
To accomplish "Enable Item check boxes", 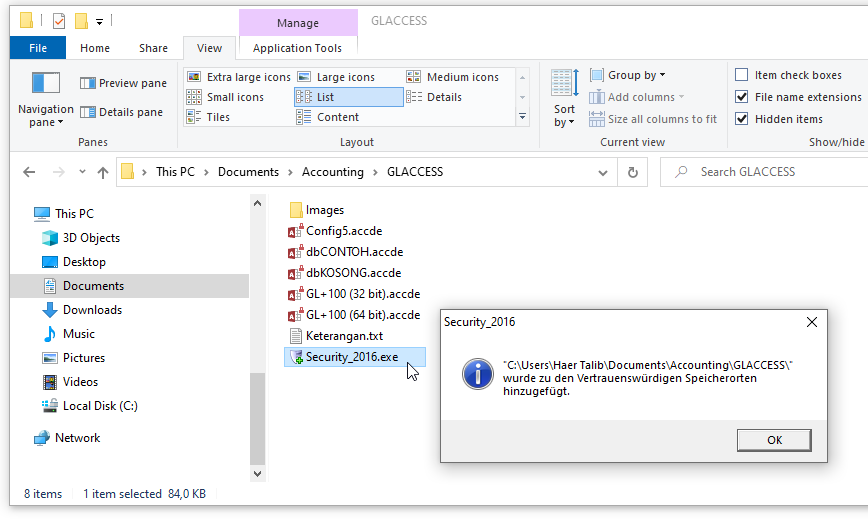I will point(742,75).
